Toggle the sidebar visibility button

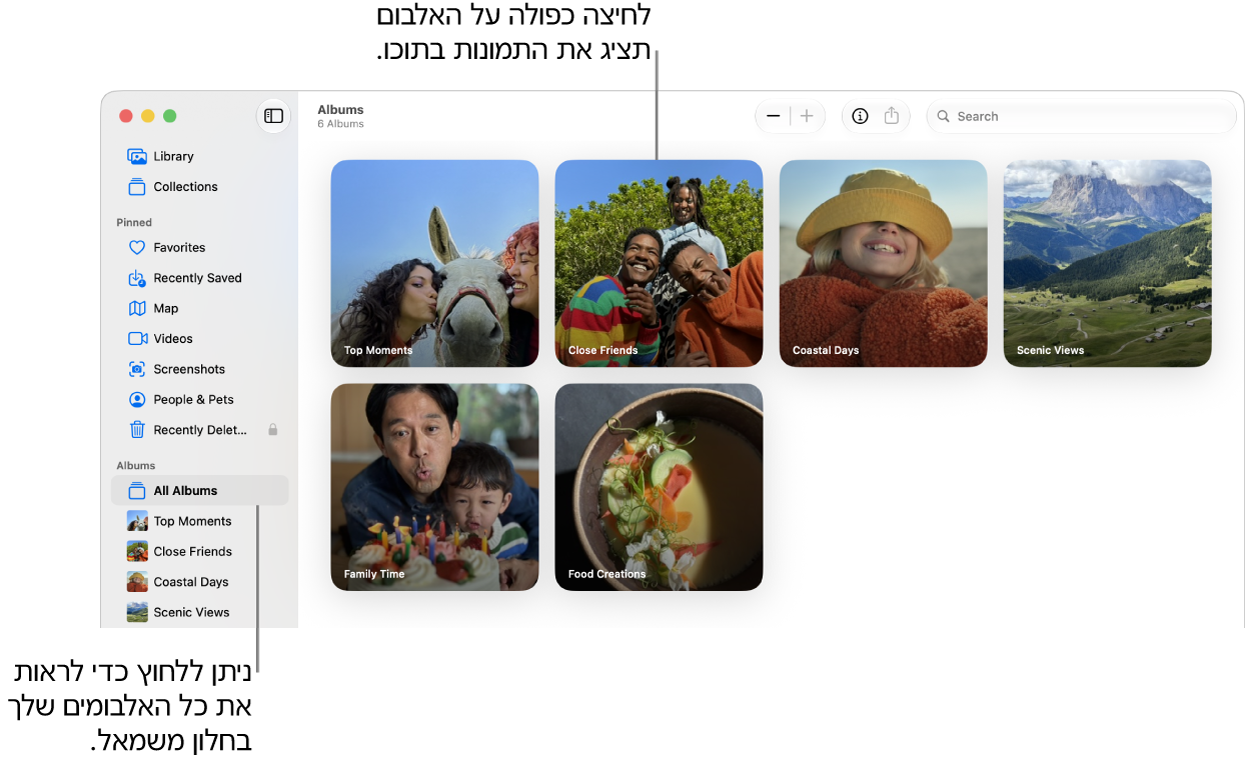(x=273, y=116)
